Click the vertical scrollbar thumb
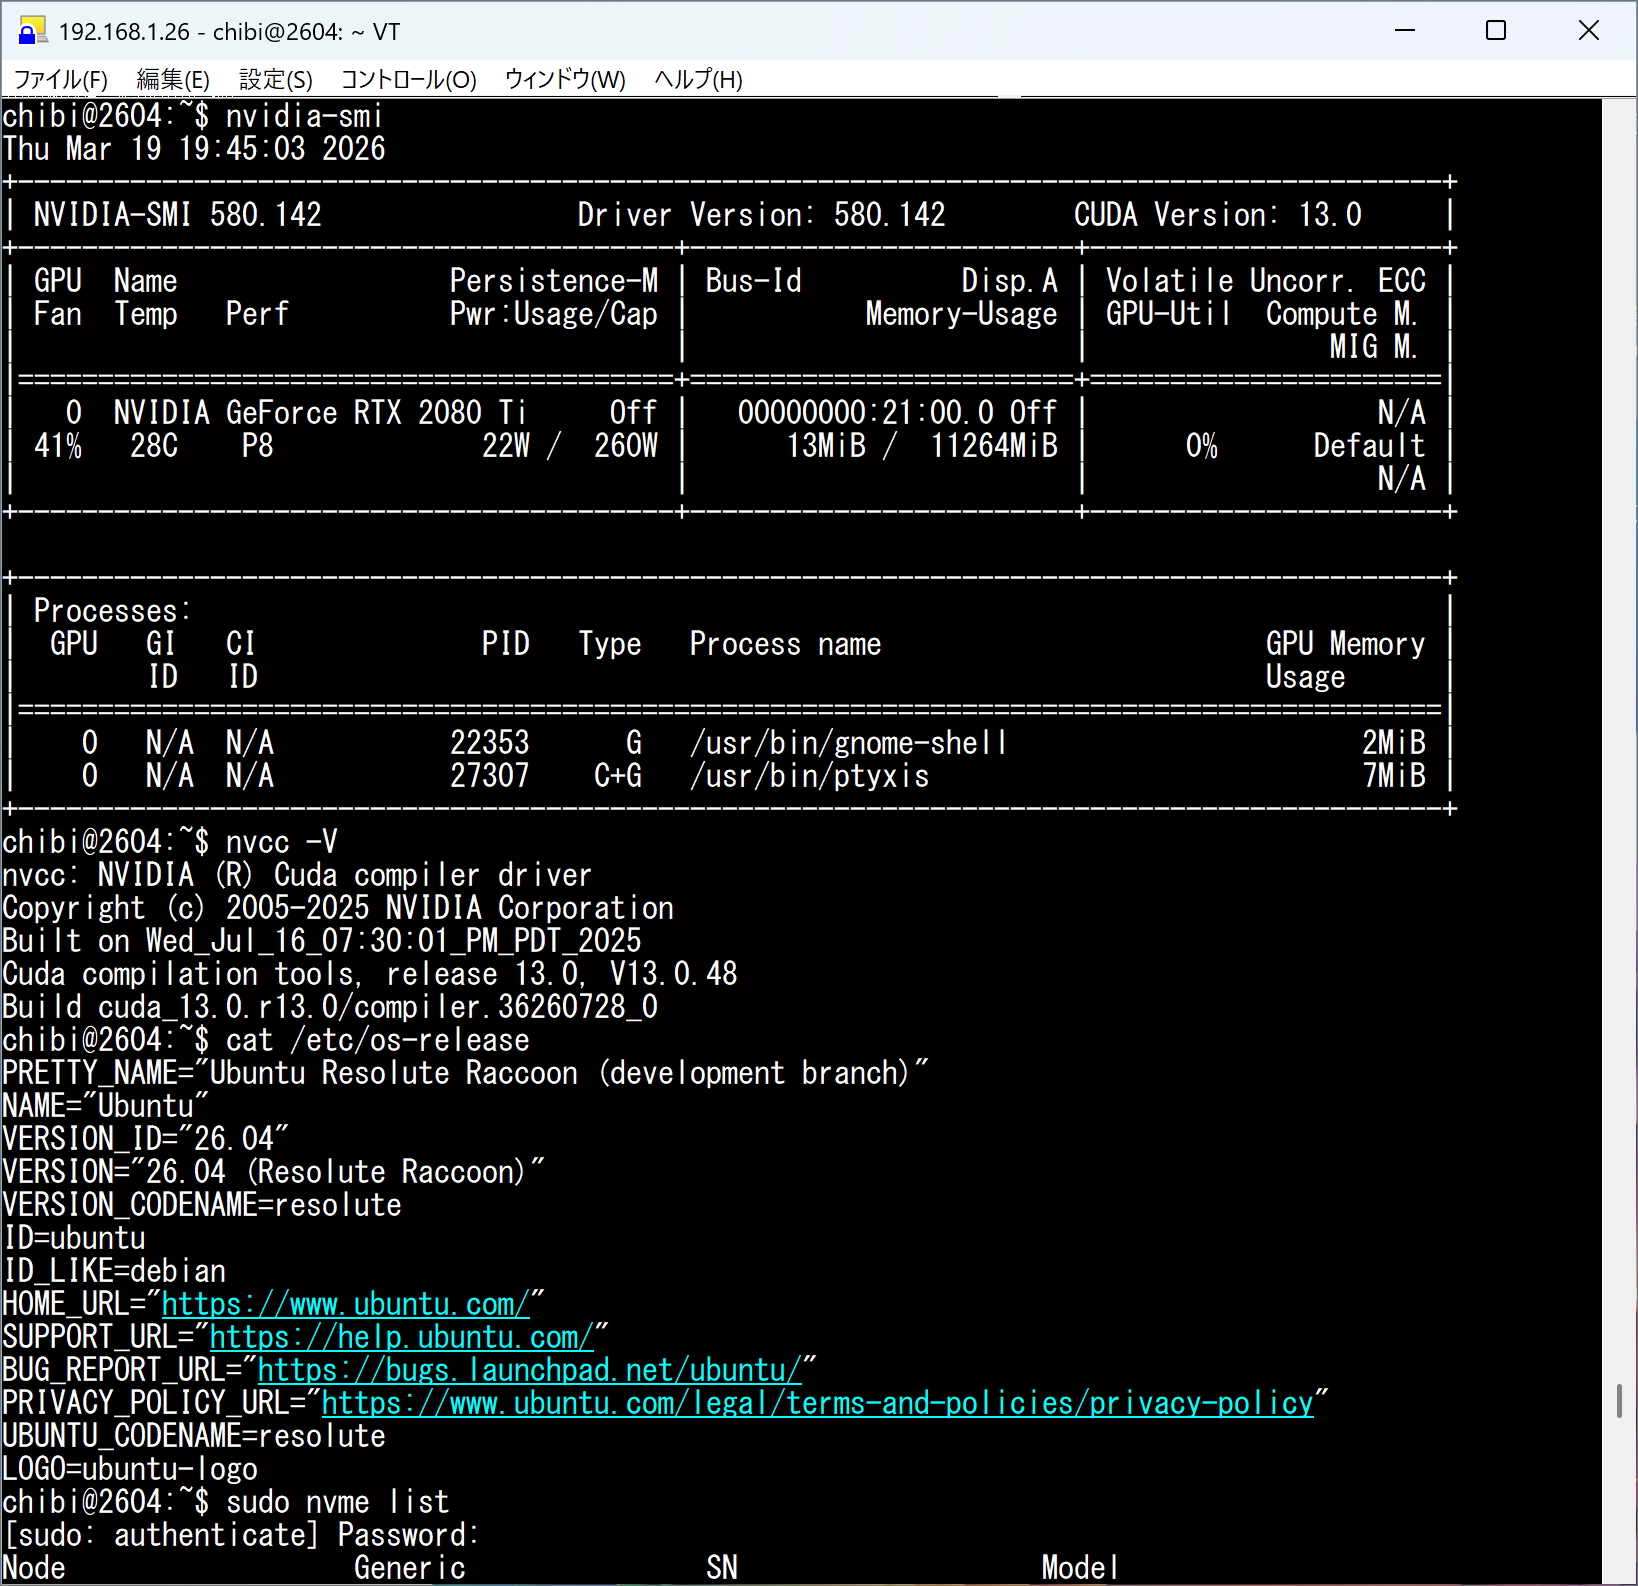1638x1586 pixels. [1619, 1400]
